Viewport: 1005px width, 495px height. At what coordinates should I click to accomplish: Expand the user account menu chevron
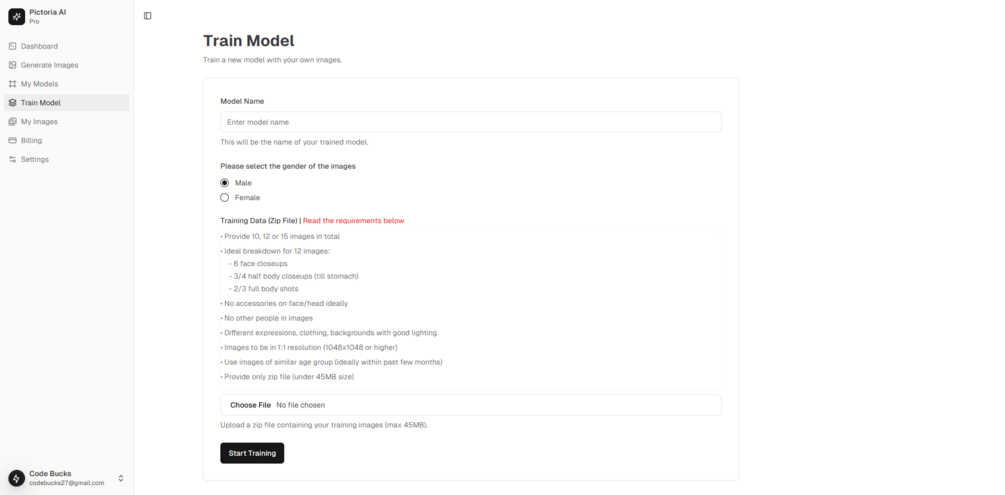(121, 478)
